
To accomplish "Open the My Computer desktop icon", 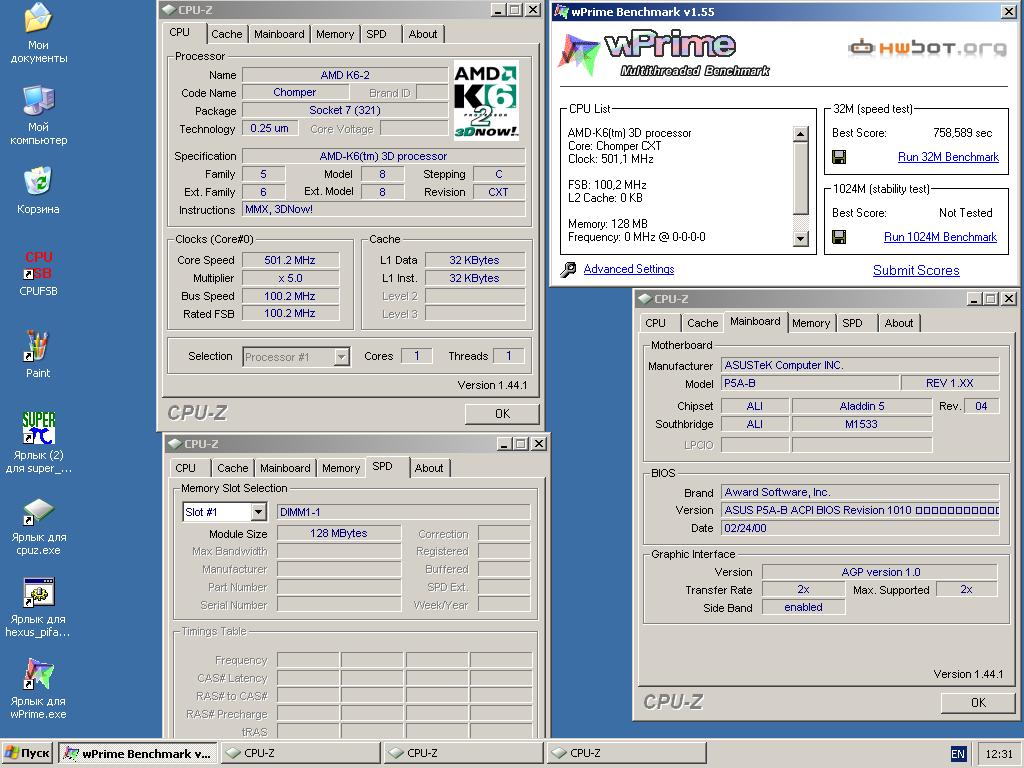I will pos(38,101).
